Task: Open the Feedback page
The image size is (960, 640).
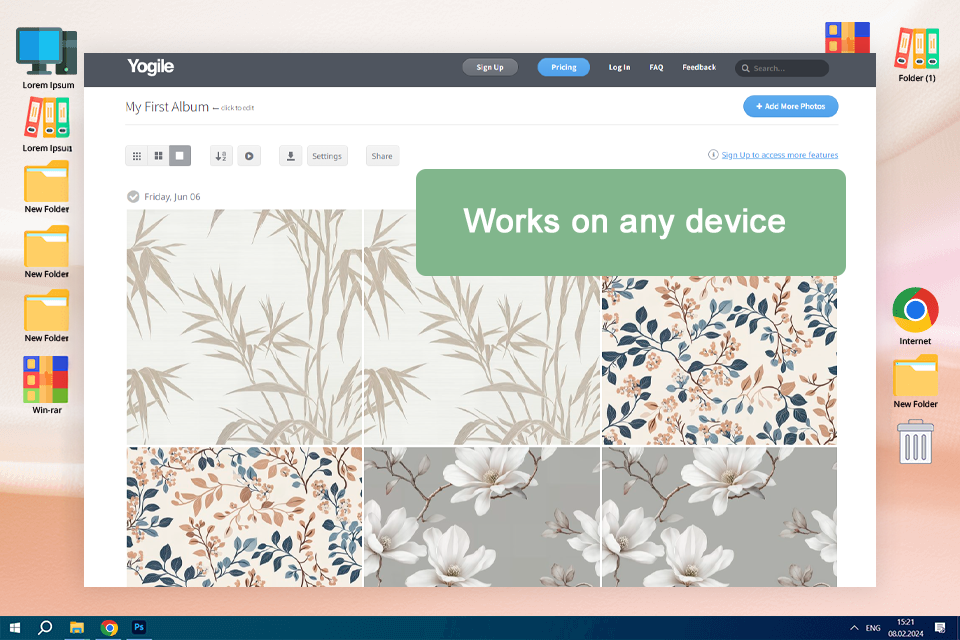Action: click(x=699, y=67)
